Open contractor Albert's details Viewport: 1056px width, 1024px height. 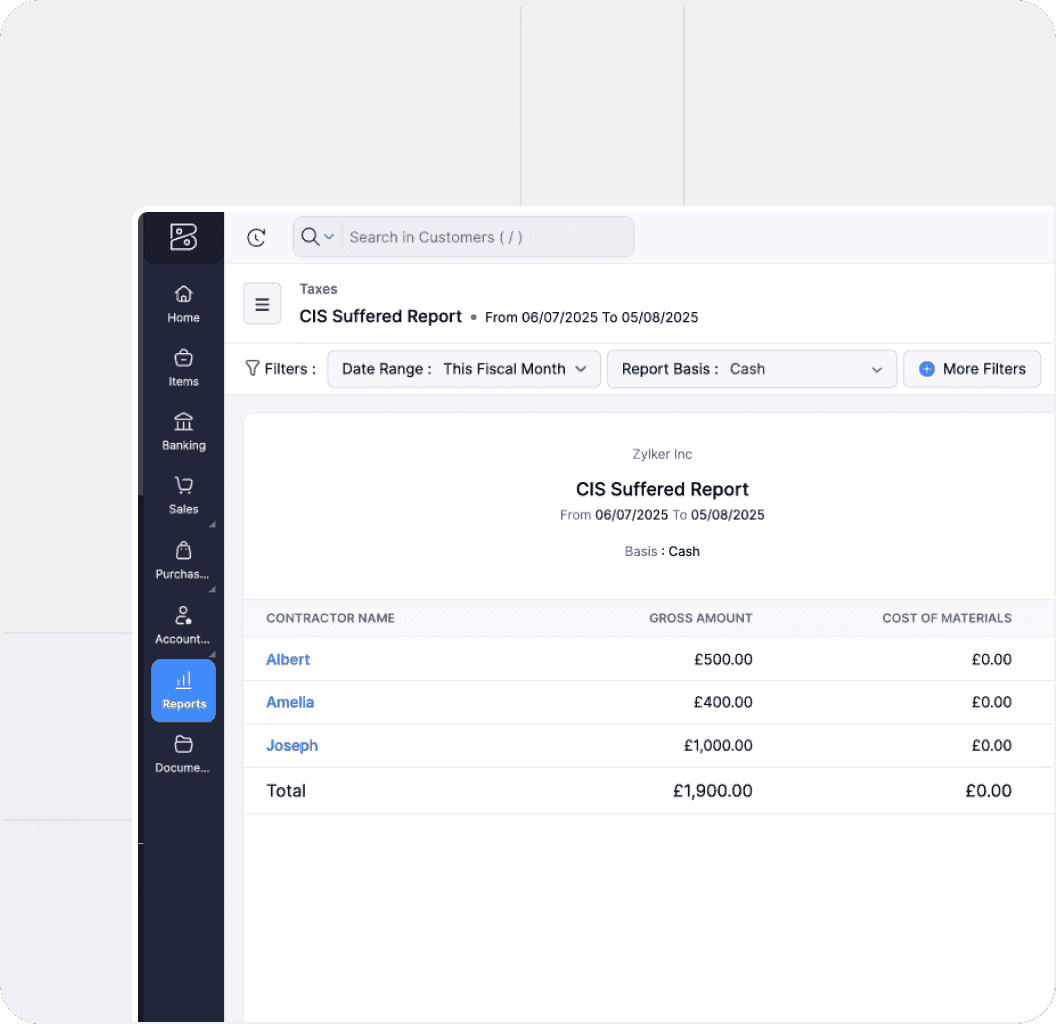(x=288, y=659)
